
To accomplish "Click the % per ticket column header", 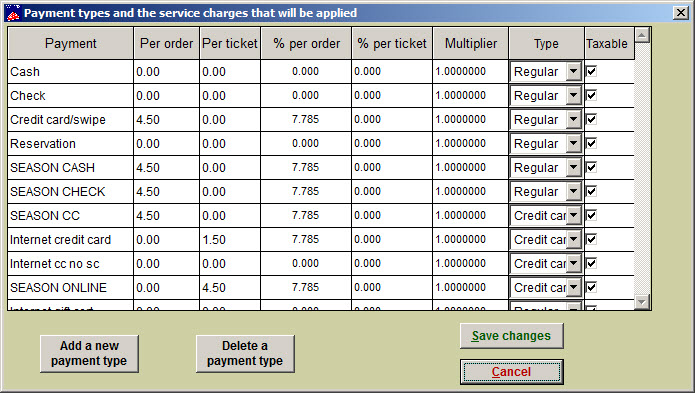I will click(x=392, y=43).
